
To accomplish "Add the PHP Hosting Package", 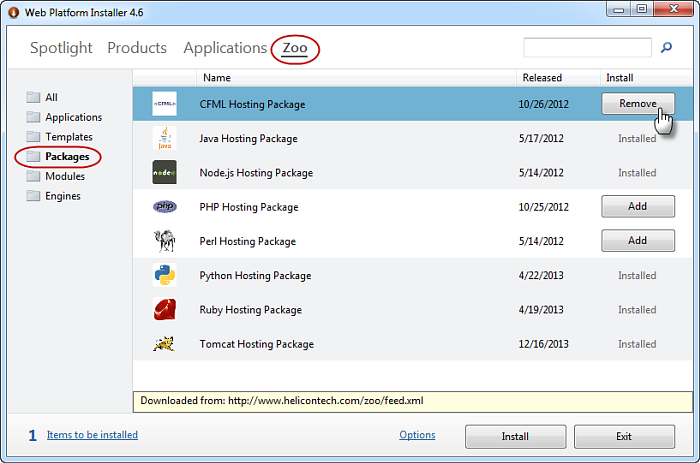I will point(637,207).
